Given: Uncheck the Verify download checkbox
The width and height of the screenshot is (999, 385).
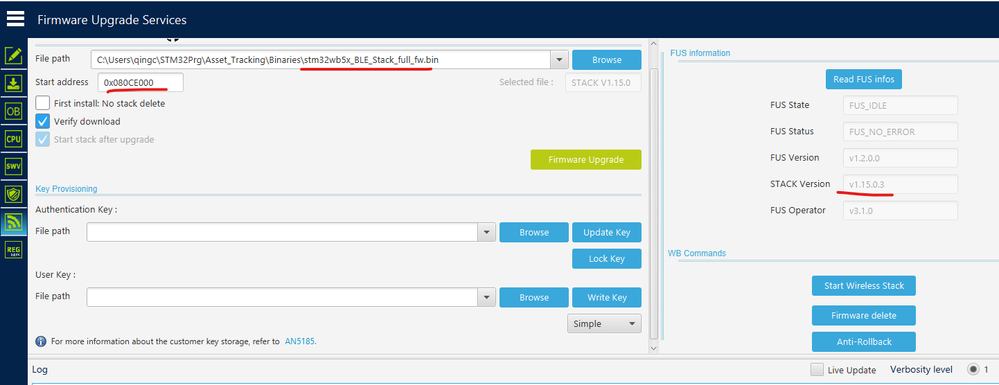Looking at the screenshot, I should click(43, 121).
